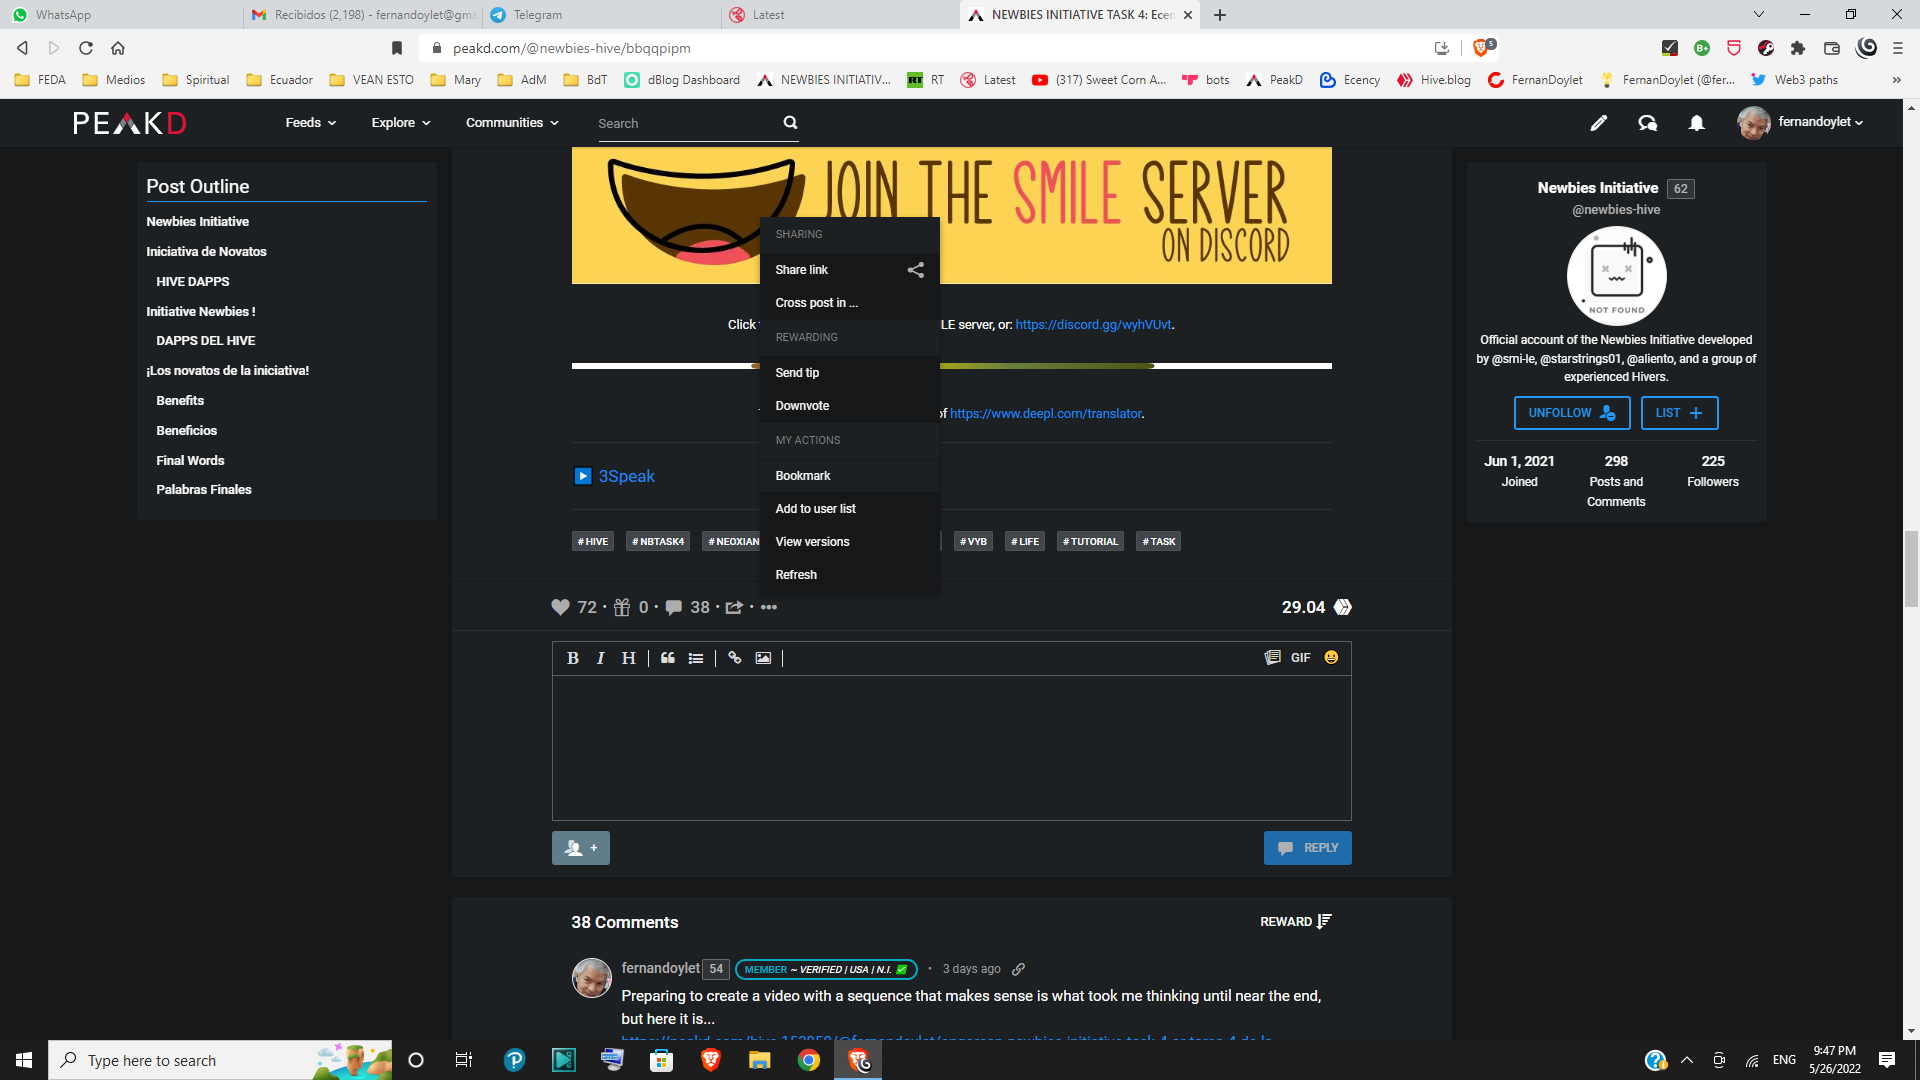The width and height of the screenshot is (1920, 1080).
Task: Reload the browser page
Action: (86, 48)
